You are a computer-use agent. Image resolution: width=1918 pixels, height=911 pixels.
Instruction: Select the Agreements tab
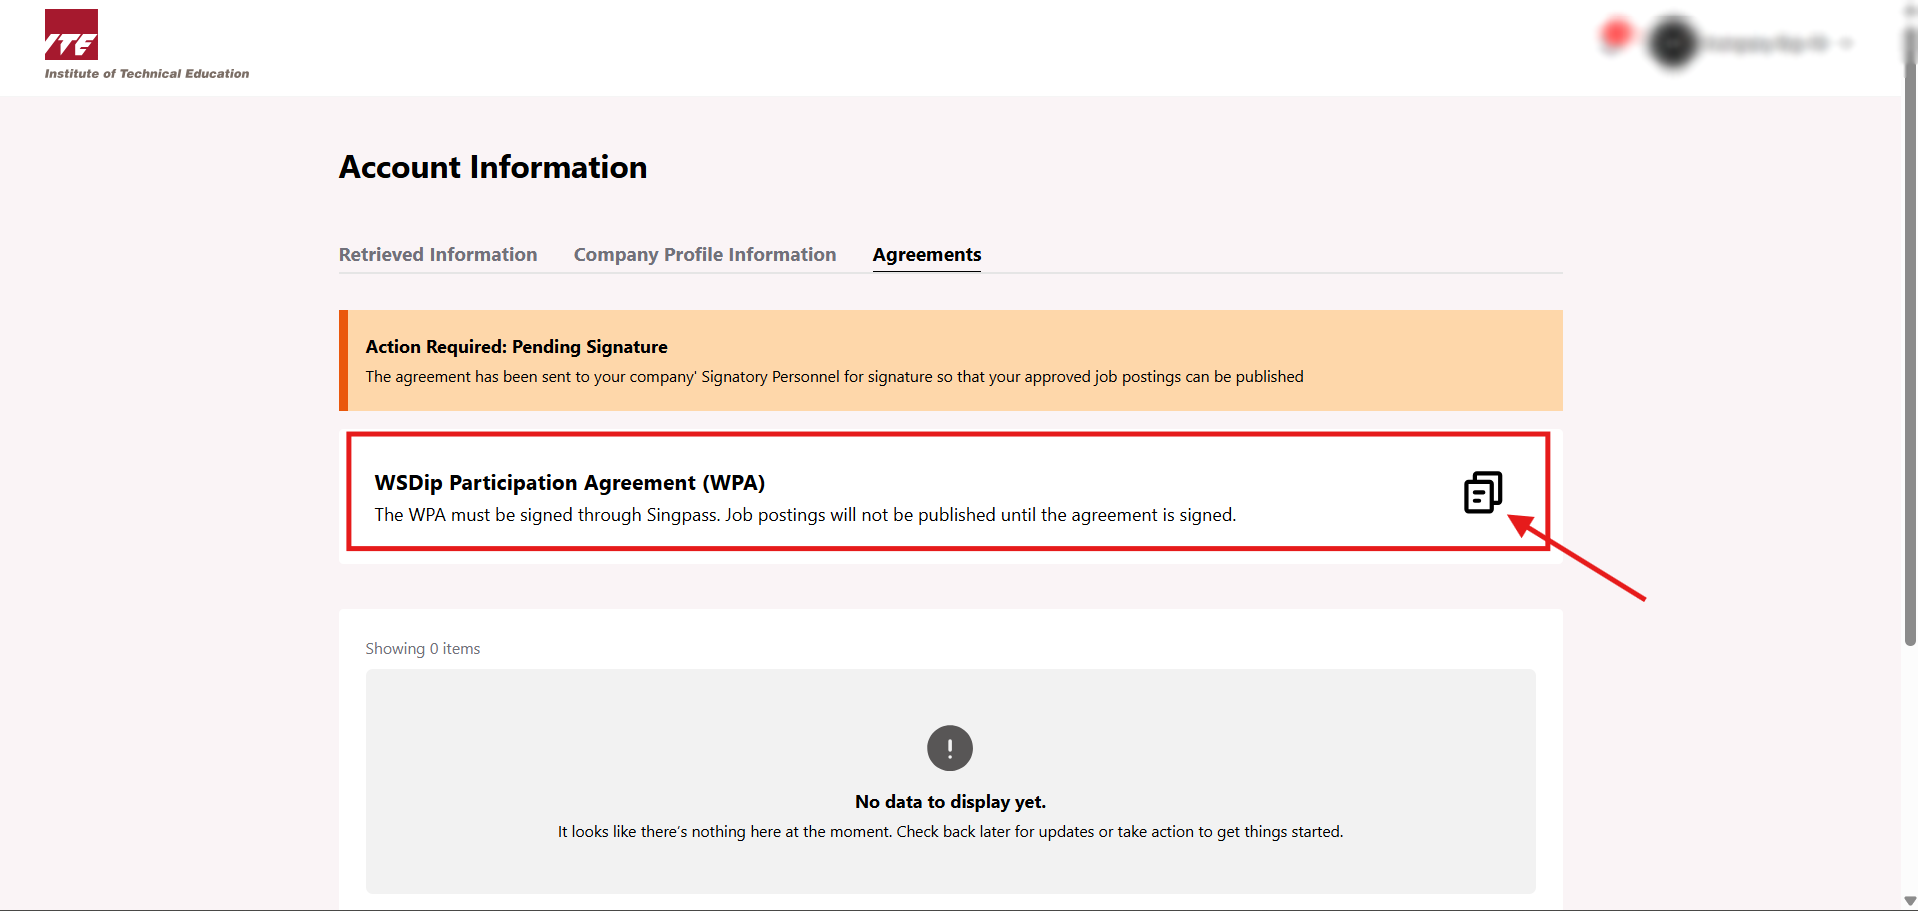(926, 255)
